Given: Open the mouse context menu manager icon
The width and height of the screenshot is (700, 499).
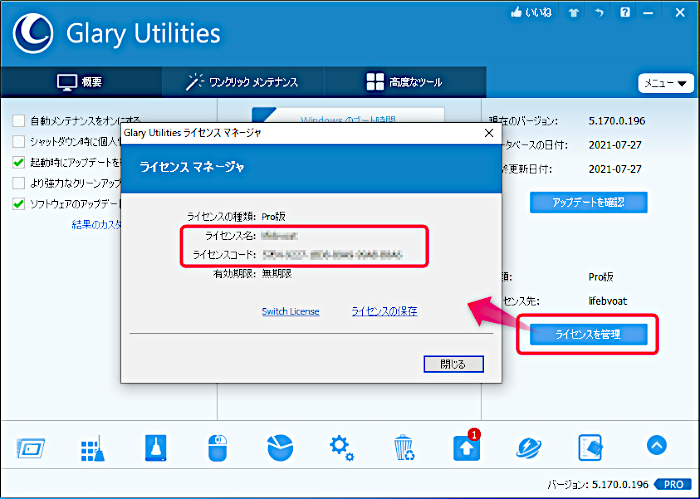Looking at the screenshot, I should 218,448.
